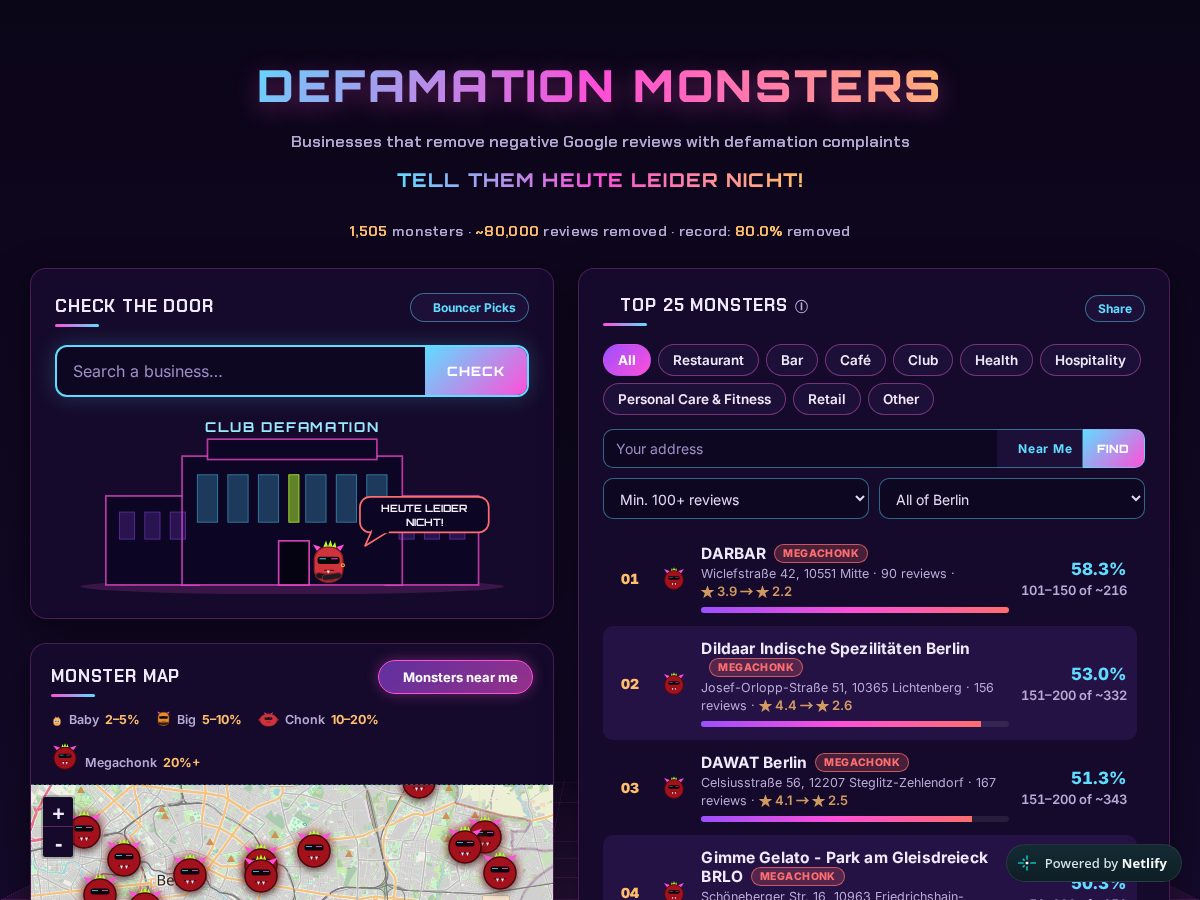Image resolution: width=1200 pixels, height=900 pixels.
Task: Click the Bouncer Picks button
Action: pyautogui.click(x=469, y=307)
